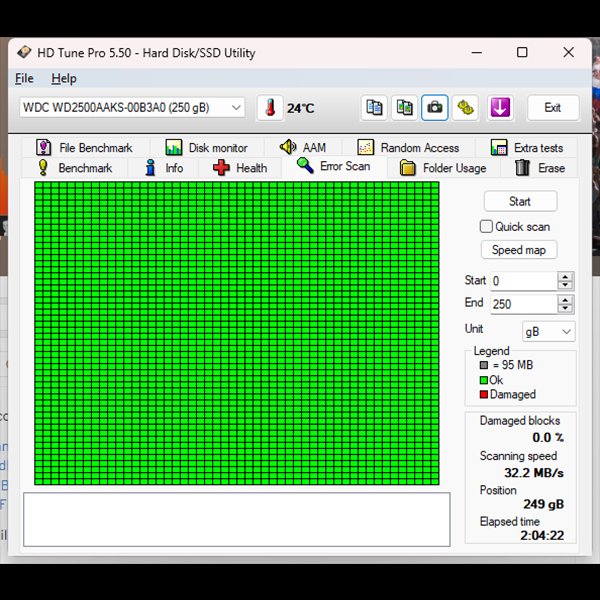Click the Speed map button
The width and height of the screenshot is (600, 600).
[519, 250]
